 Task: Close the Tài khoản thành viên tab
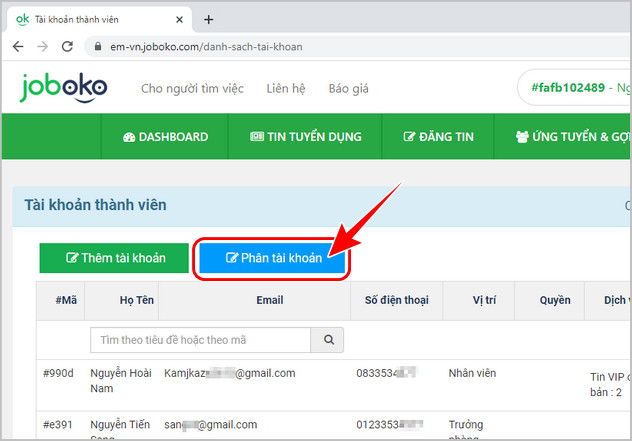(x=177, y=19)
